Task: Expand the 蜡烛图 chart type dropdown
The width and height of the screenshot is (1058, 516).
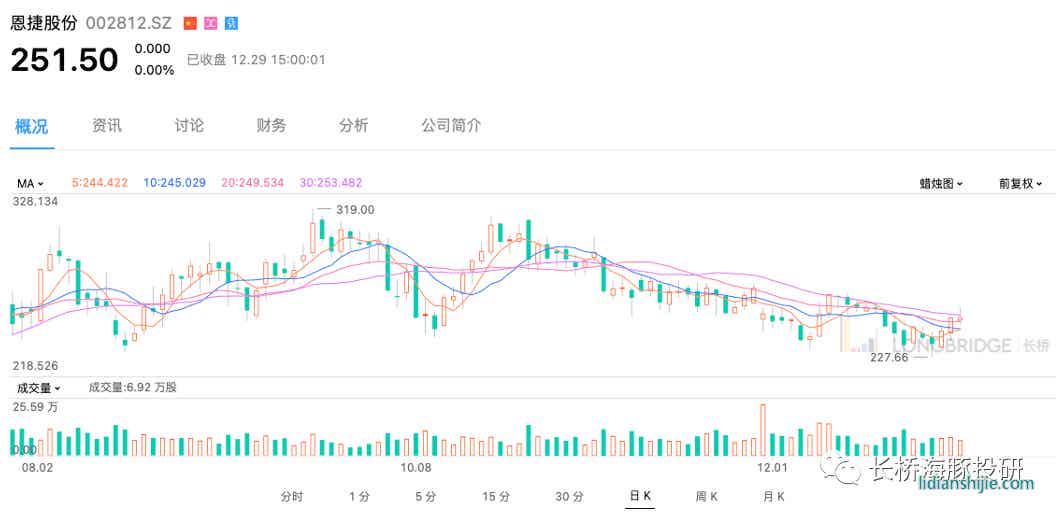Action: point(941,183)
